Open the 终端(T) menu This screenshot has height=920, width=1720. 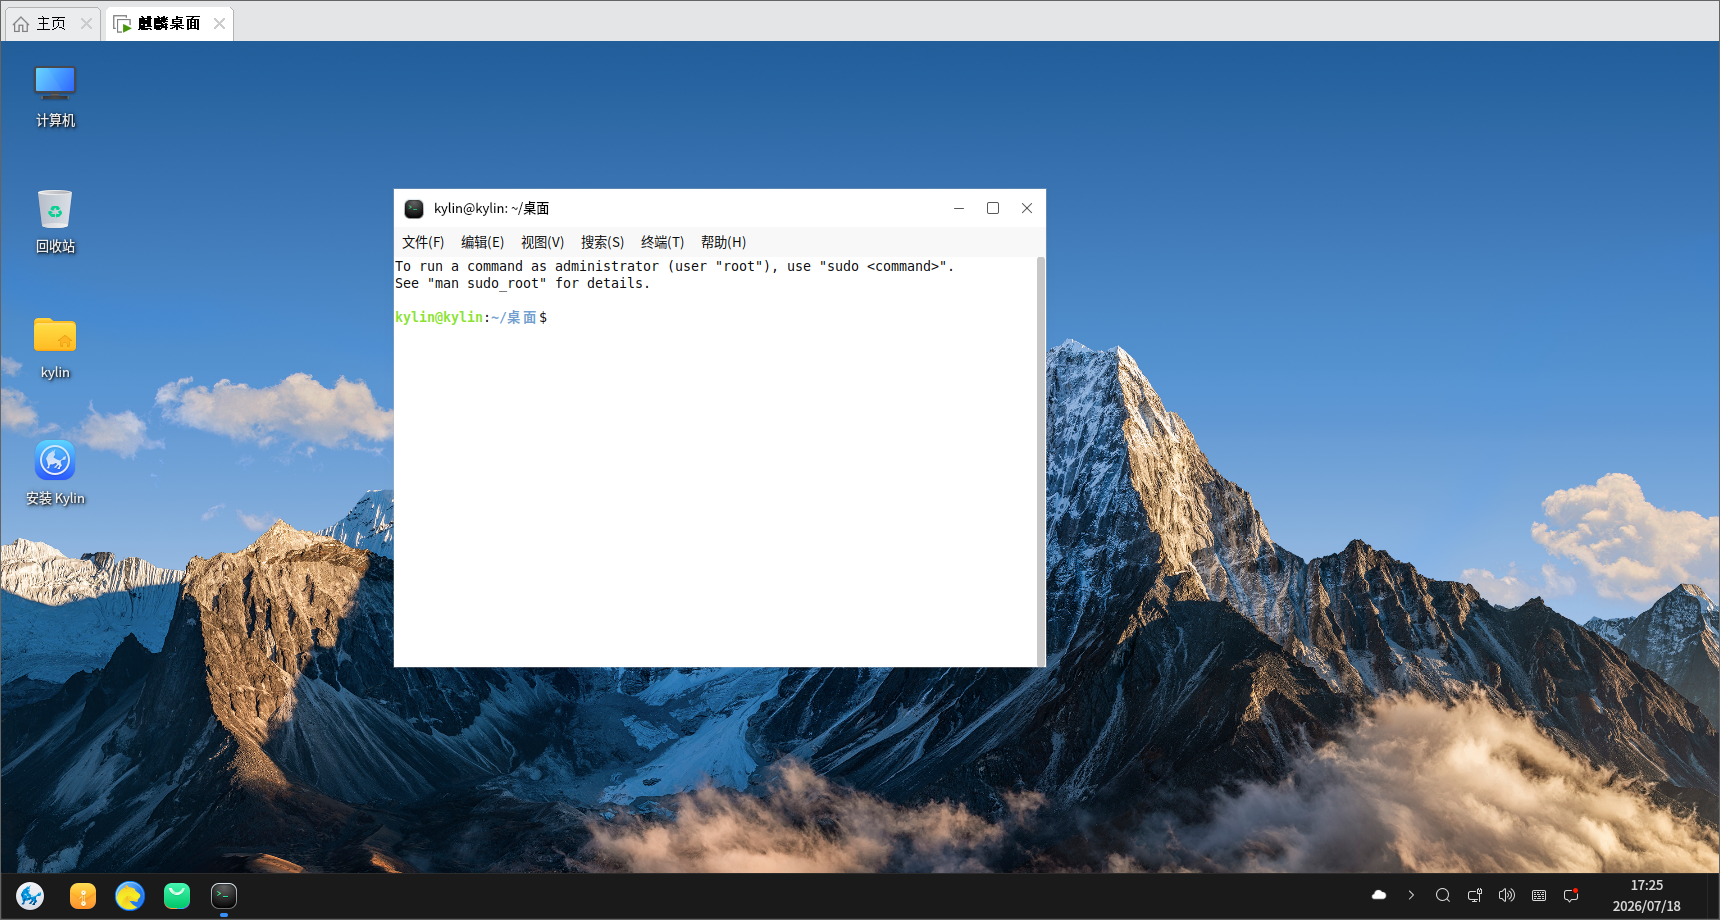click(662, 242)
